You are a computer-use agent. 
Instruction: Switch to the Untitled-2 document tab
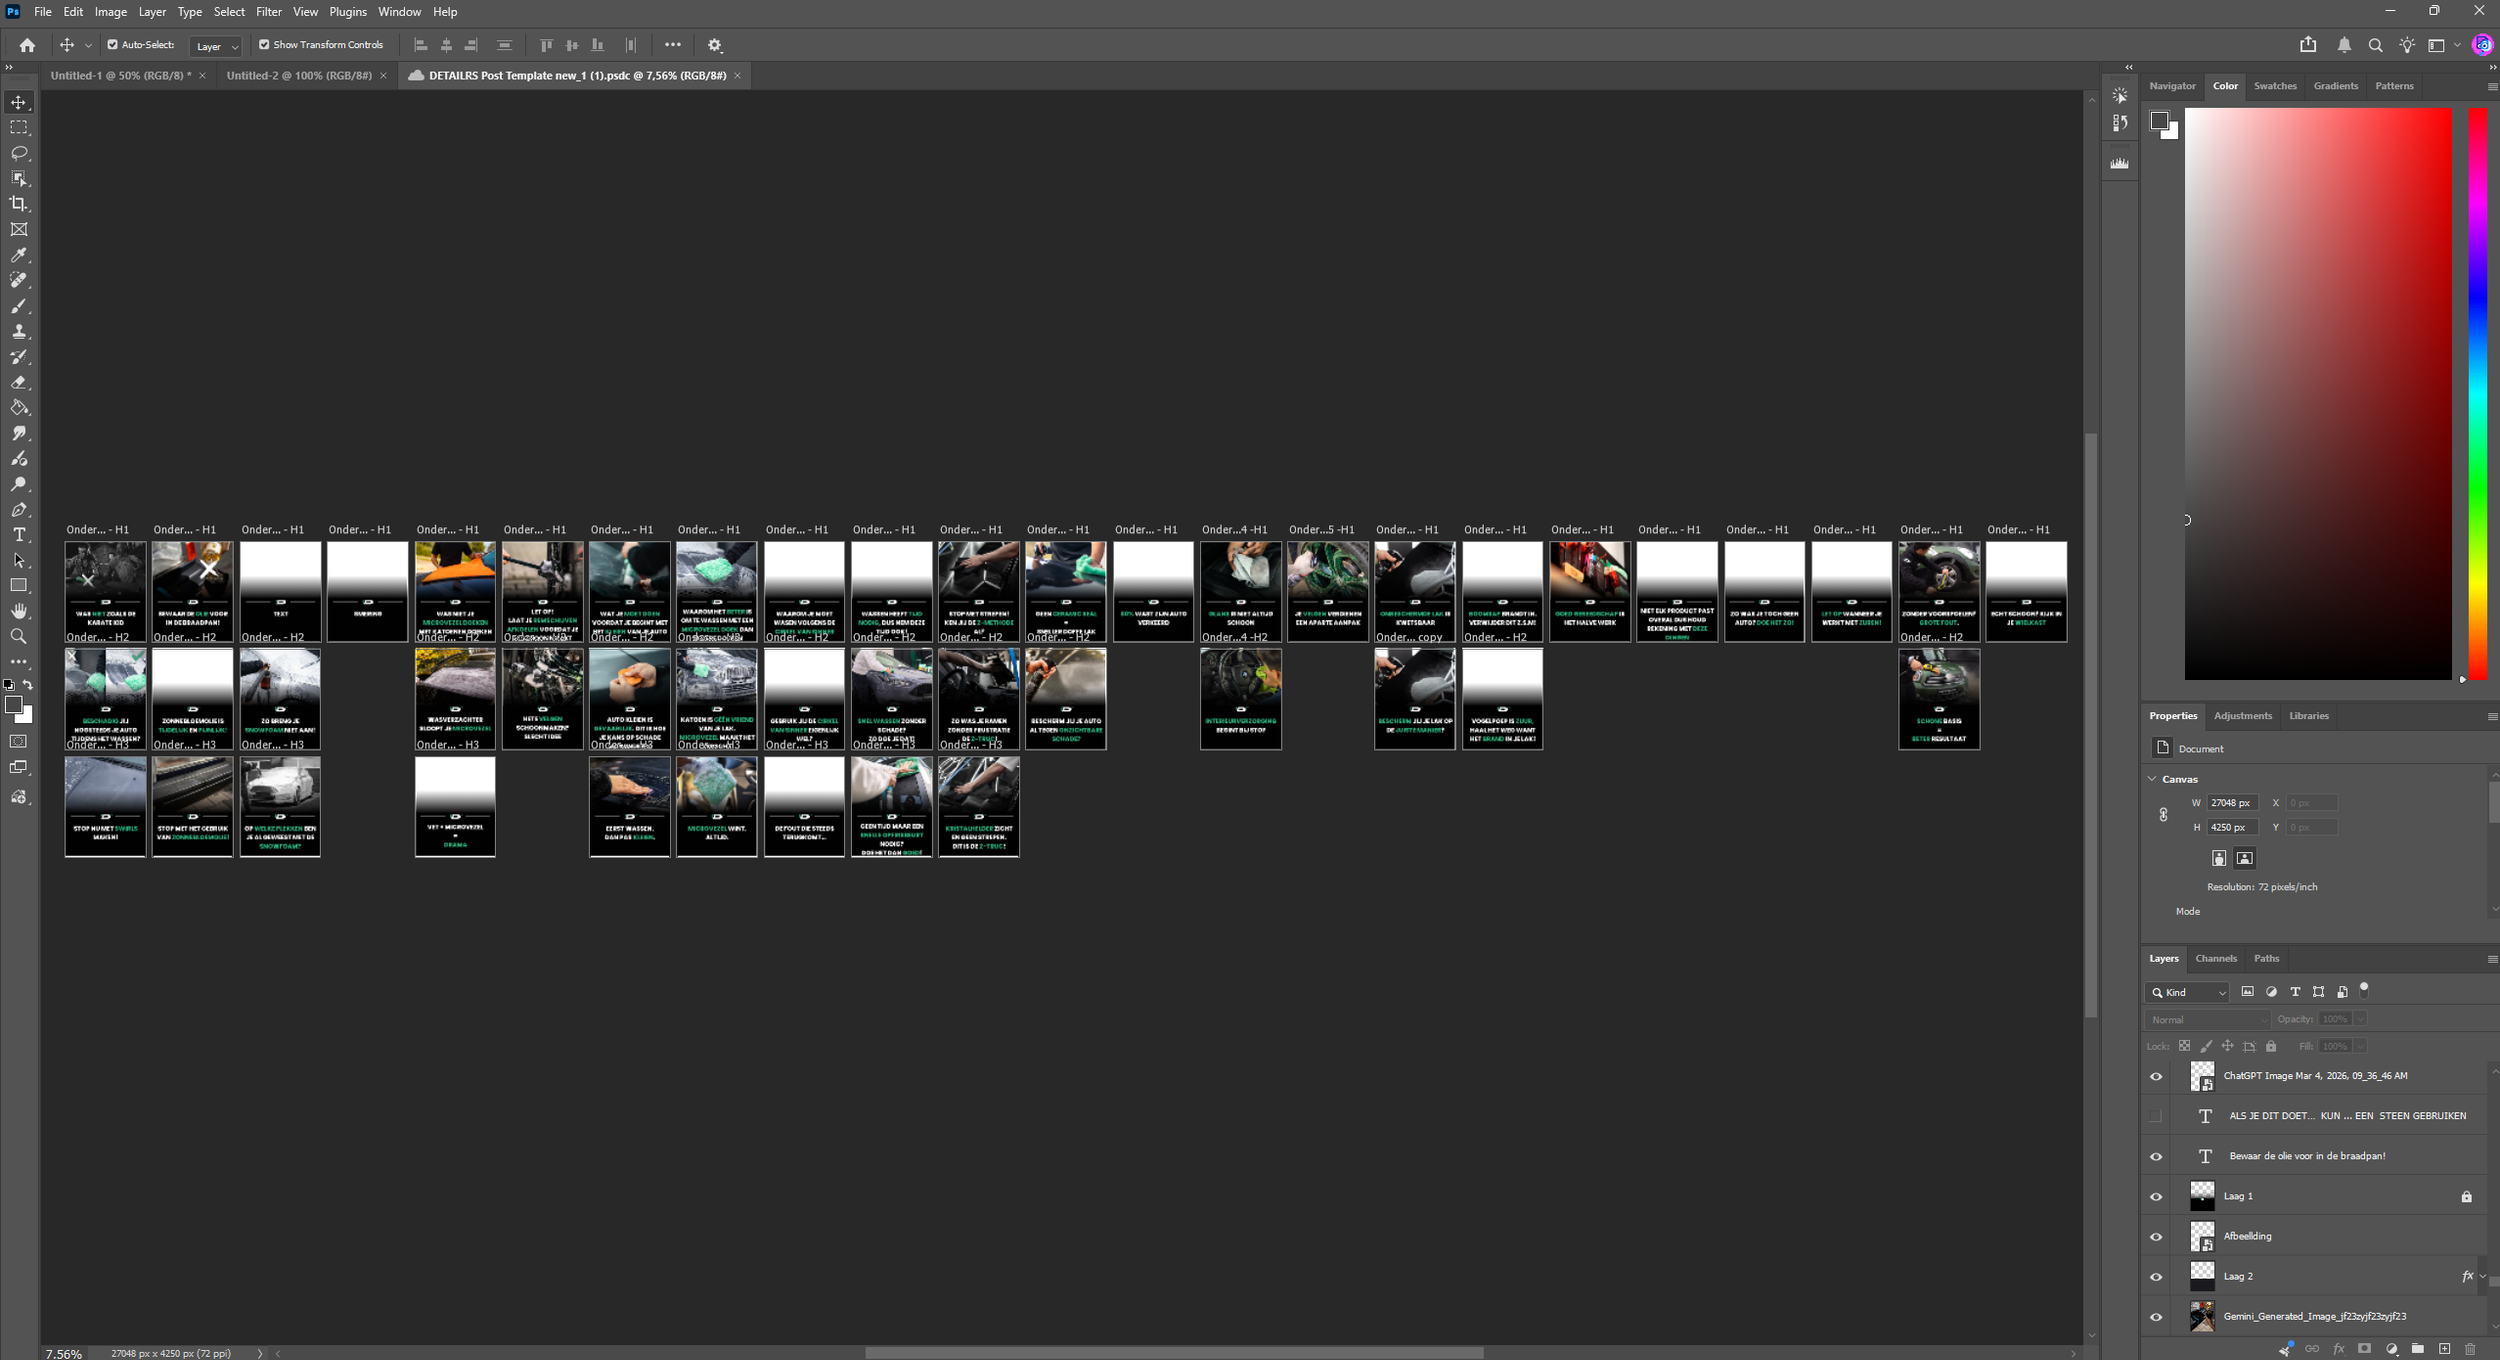click(x=299, y=76)
